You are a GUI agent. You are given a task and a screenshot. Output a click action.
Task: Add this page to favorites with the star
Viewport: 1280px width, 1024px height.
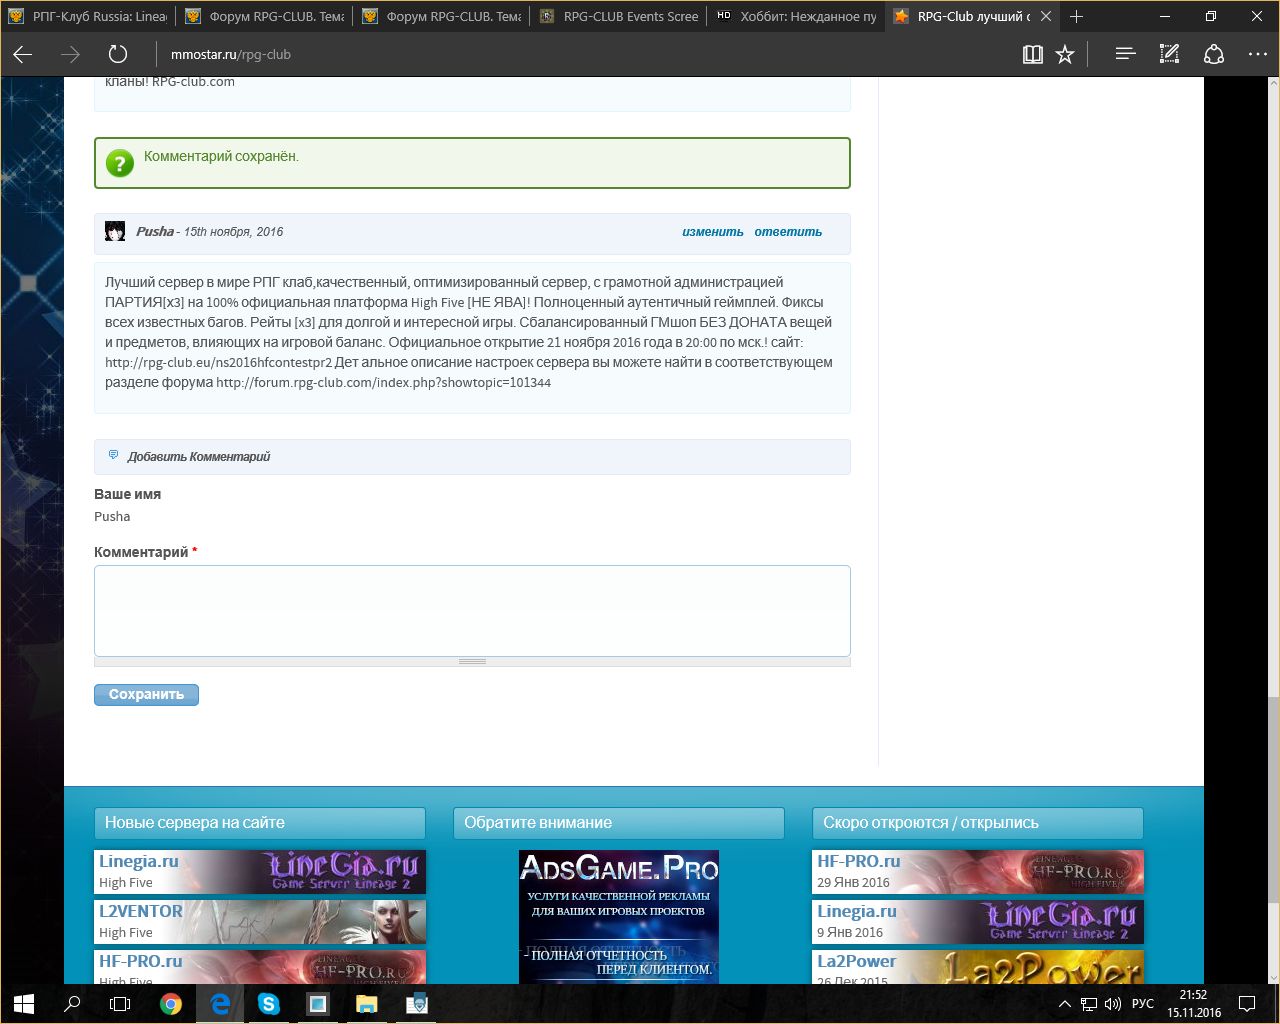pos(1065,54)
